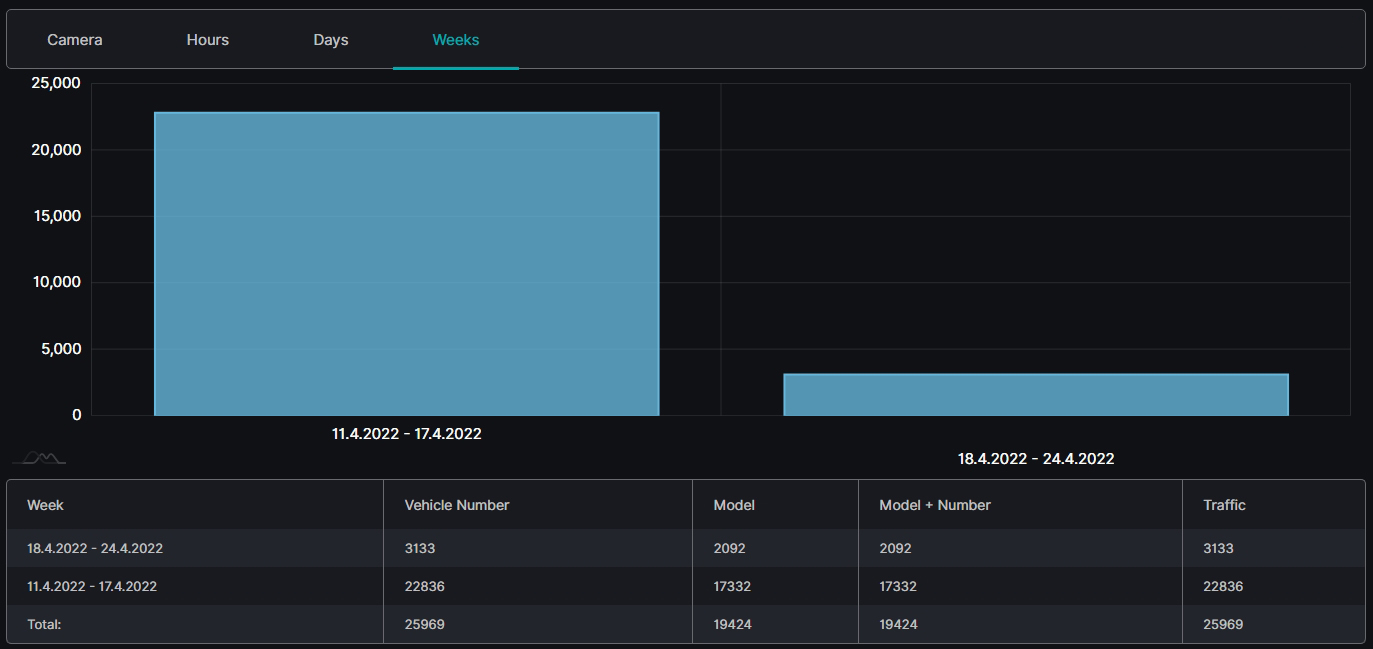Click the Total: row label
This screenshot has width=1373, height=649.
click(44, 624)
